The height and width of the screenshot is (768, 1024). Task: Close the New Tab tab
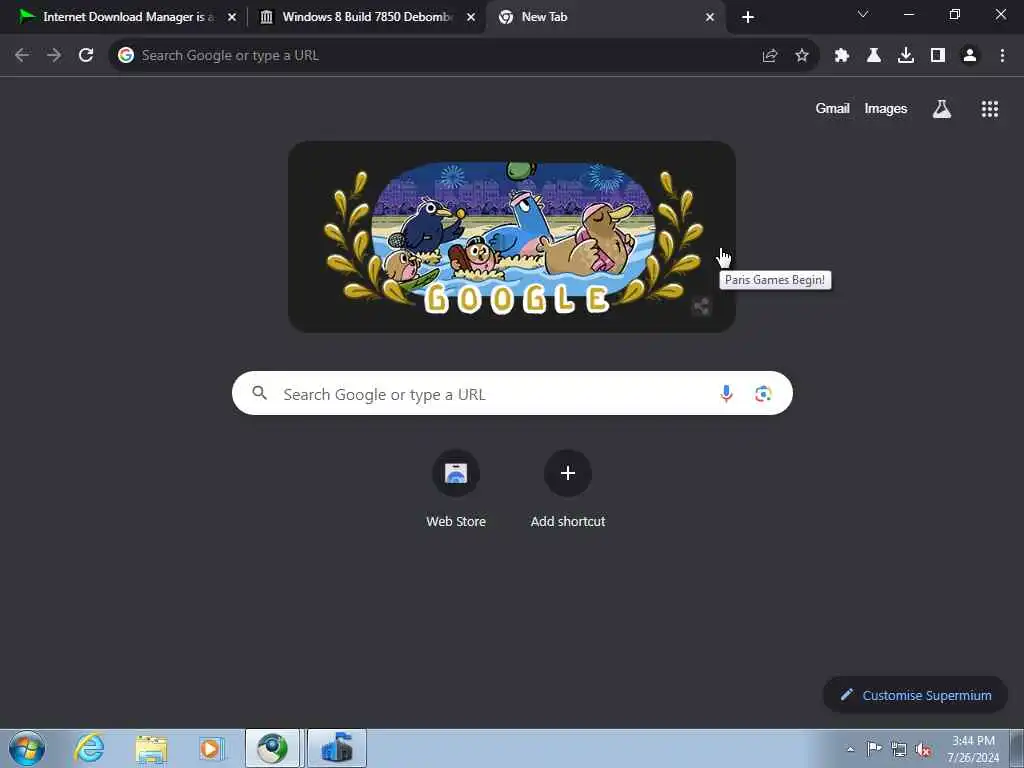point(710,17)
